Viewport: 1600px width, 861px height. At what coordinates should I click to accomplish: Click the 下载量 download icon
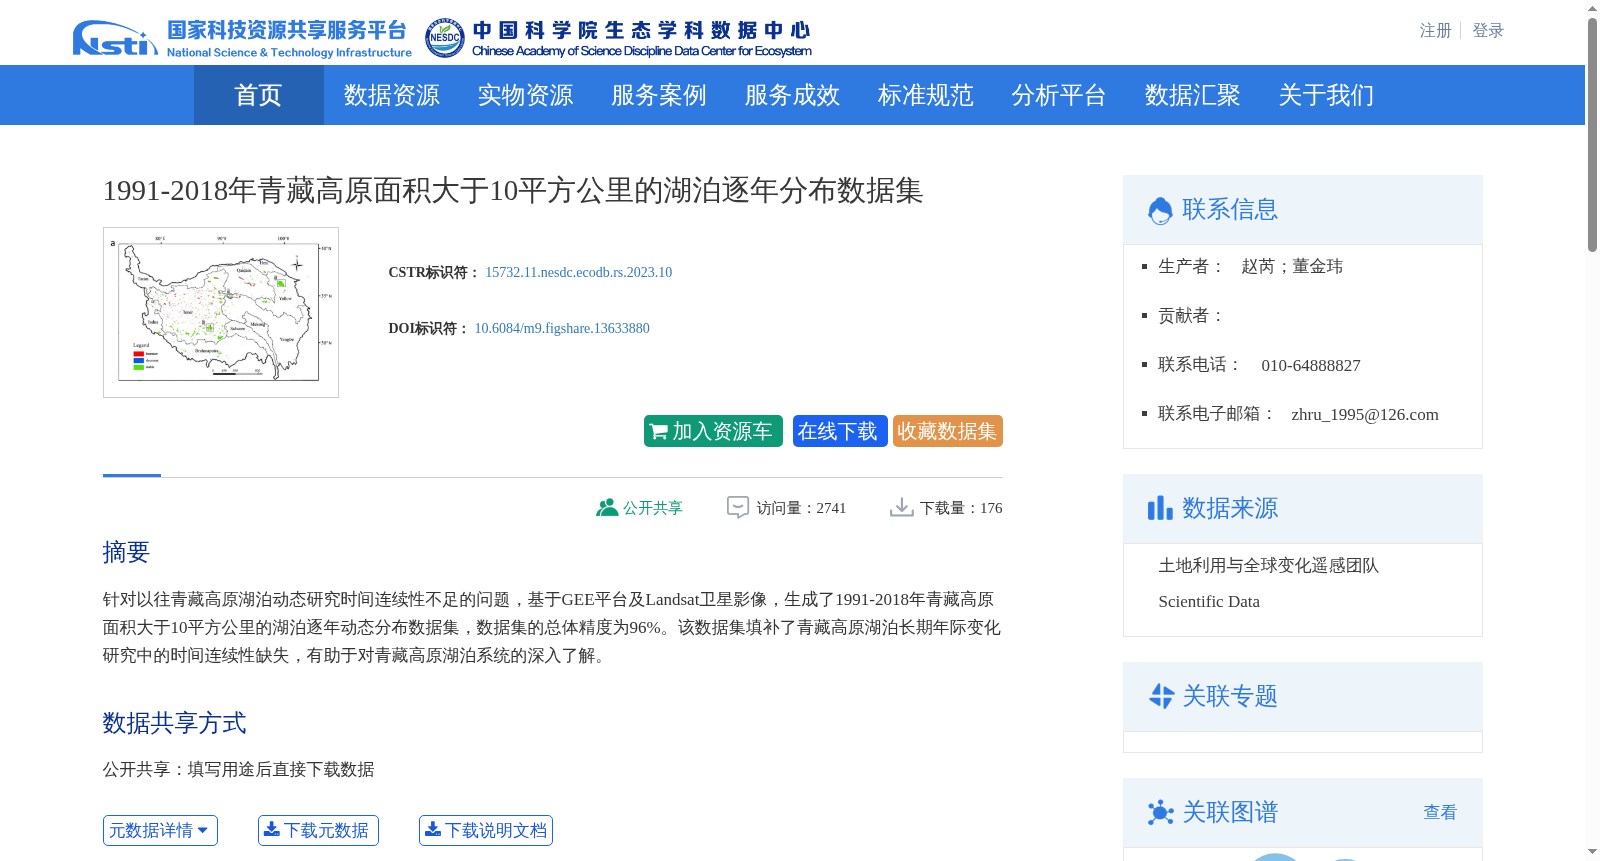(902, 508)
